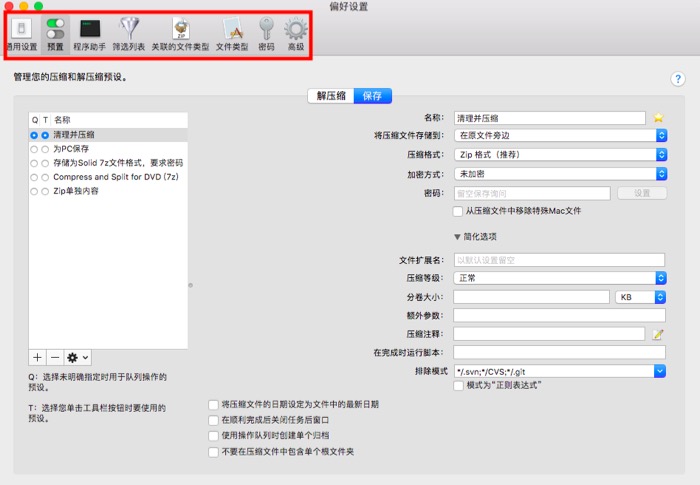This screenshot has width=700, height=485.
Task: Open the 文件类型 file types pane
Action: click(232, 34)
